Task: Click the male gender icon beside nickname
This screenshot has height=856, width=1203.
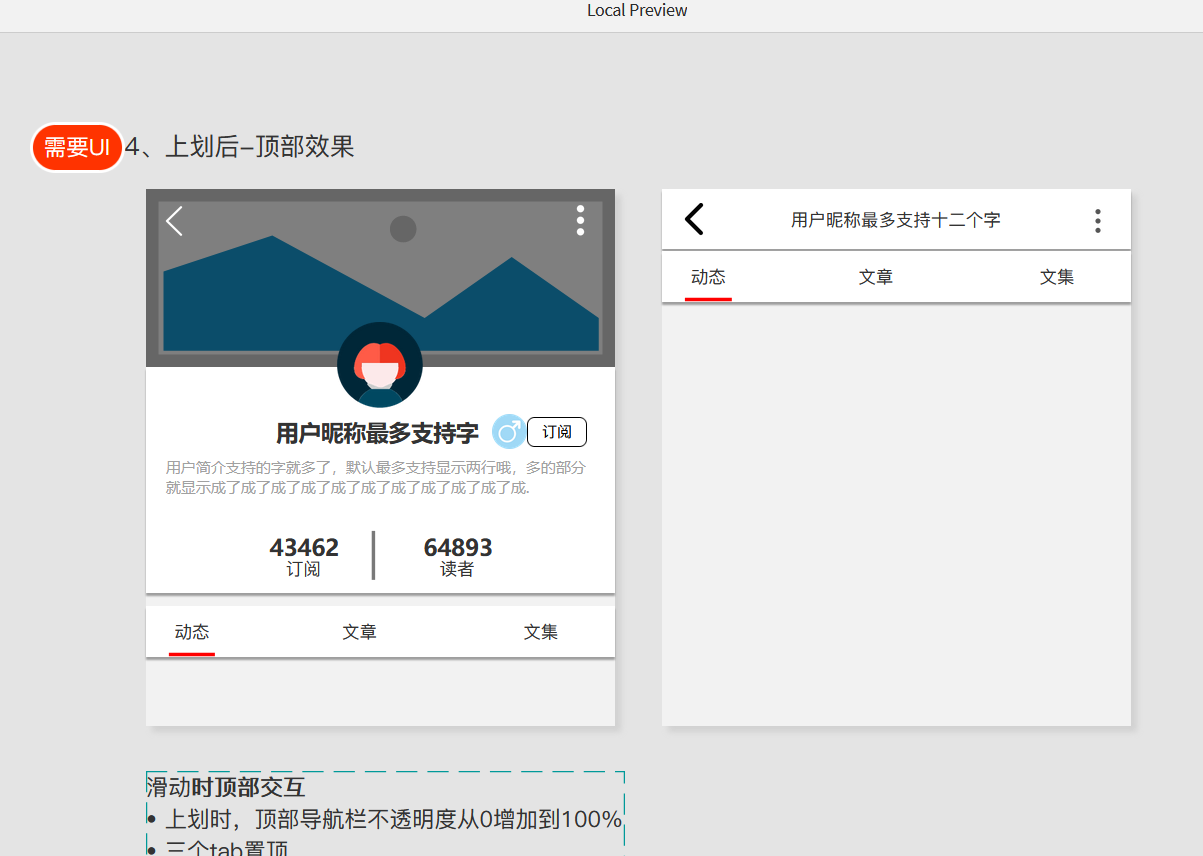Action: [508, 432]
